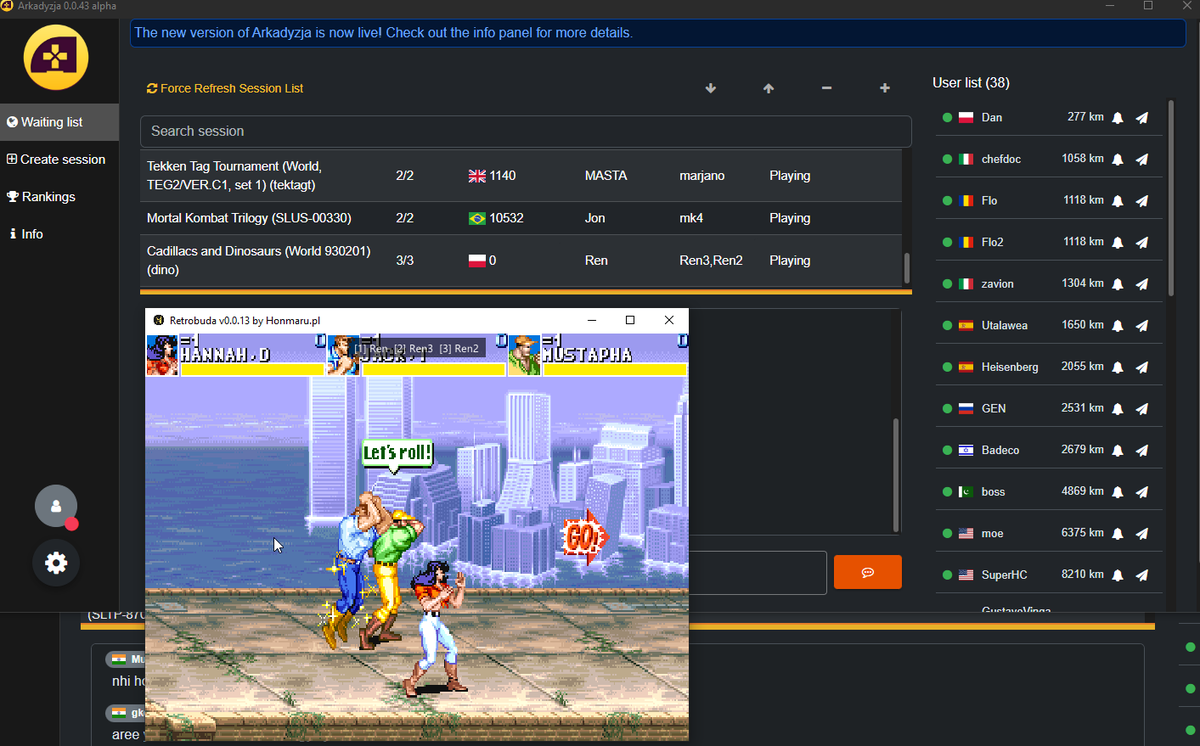The width and height of the screenshot is (1200, 746).
Task: Click the session list scrollbar
Action: coord(907,268)
